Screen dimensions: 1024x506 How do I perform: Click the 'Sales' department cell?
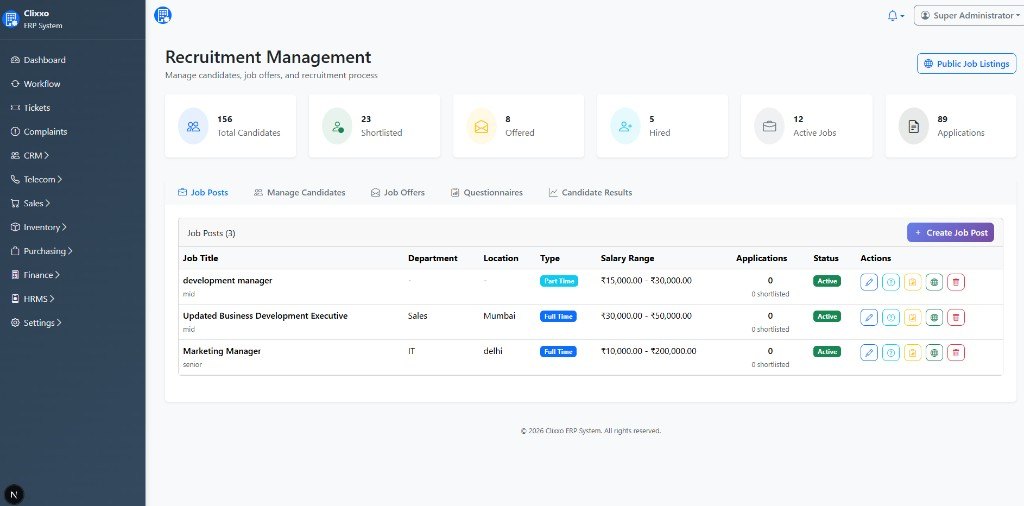point(418,315)
